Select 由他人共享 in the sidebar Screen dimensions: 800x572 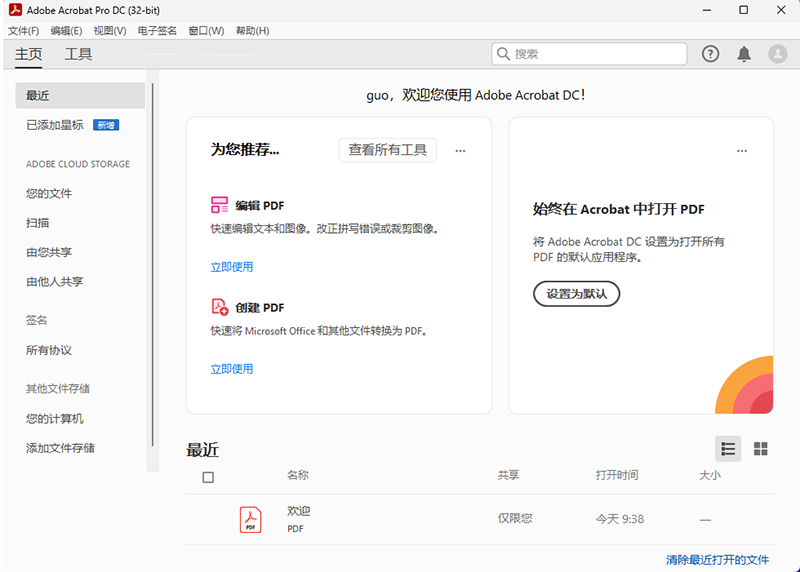pos(55,282)
